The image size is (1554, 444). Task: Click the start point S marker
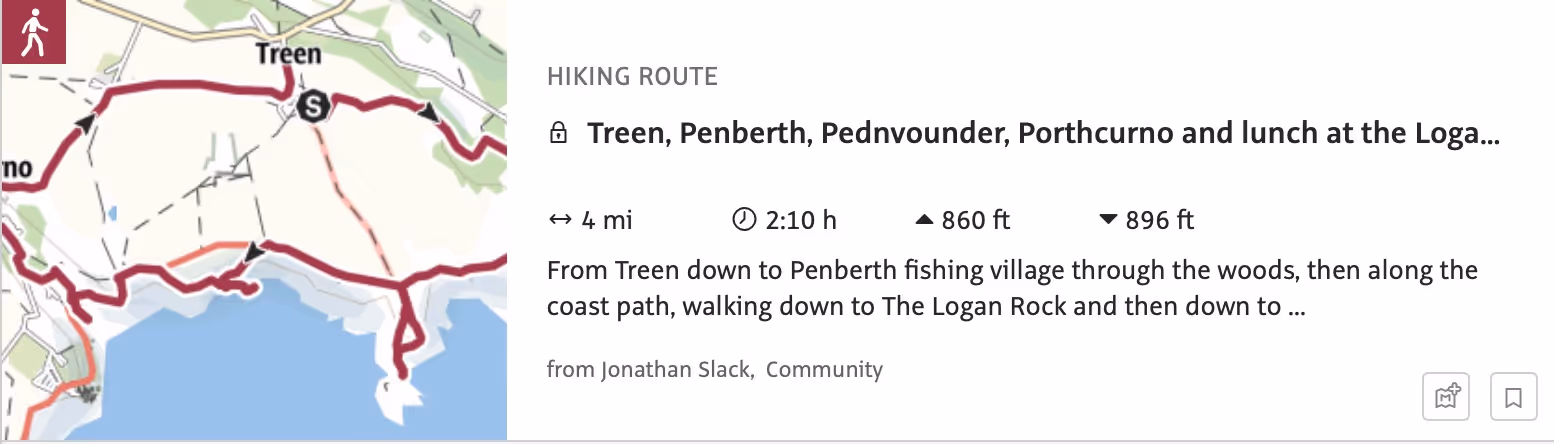tap(314, 105)
